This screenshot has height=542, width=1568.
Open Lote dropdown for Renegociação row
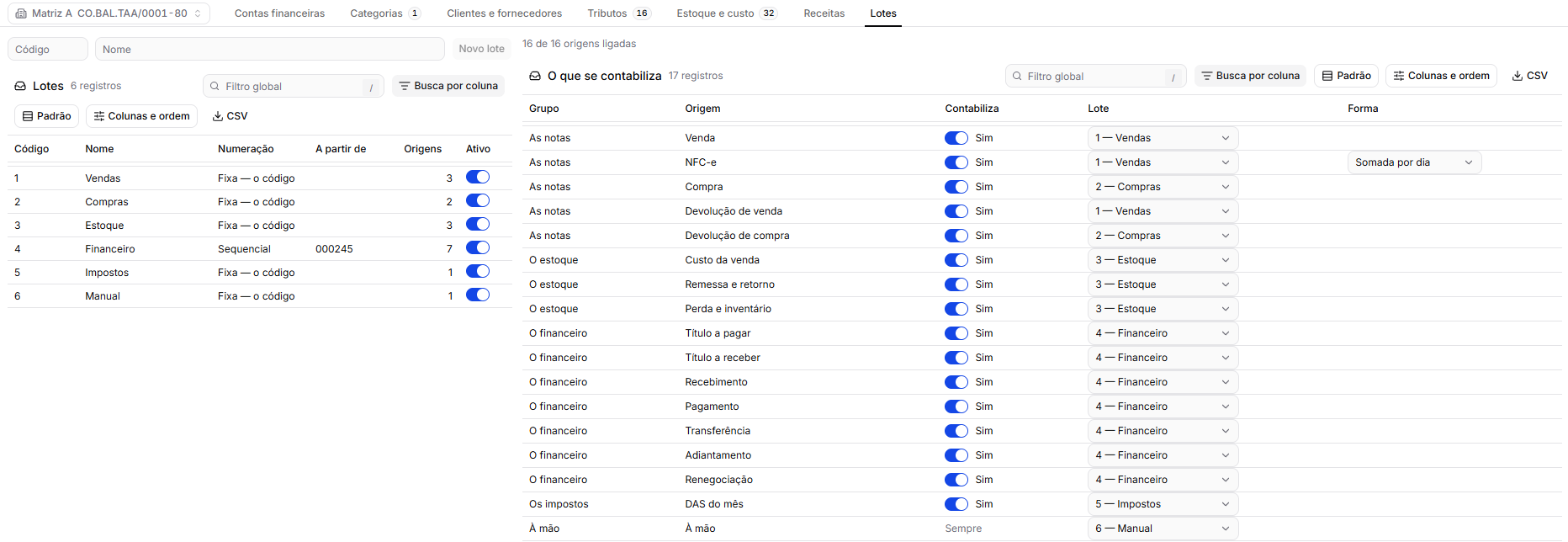[x=1163, y=480]
